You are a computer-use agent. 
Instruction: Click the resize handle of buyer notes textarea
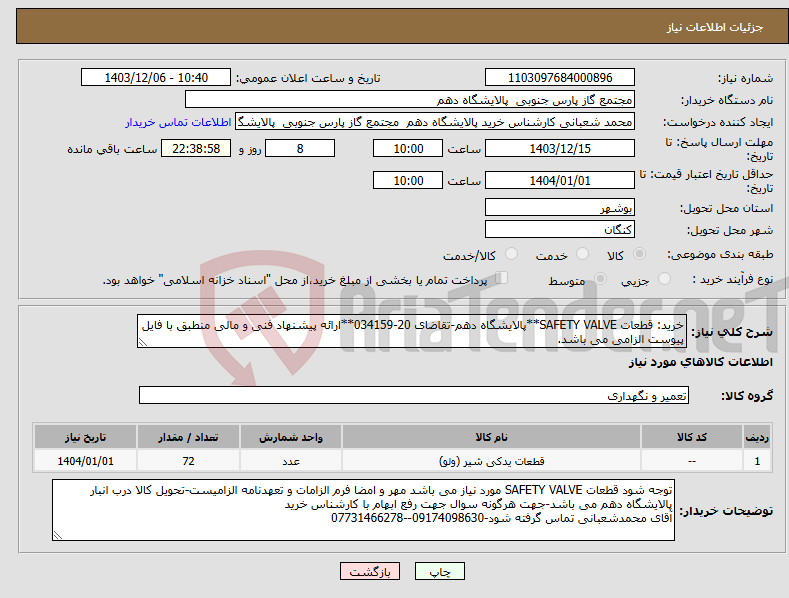pyautogui.click(x=57, y=536)
